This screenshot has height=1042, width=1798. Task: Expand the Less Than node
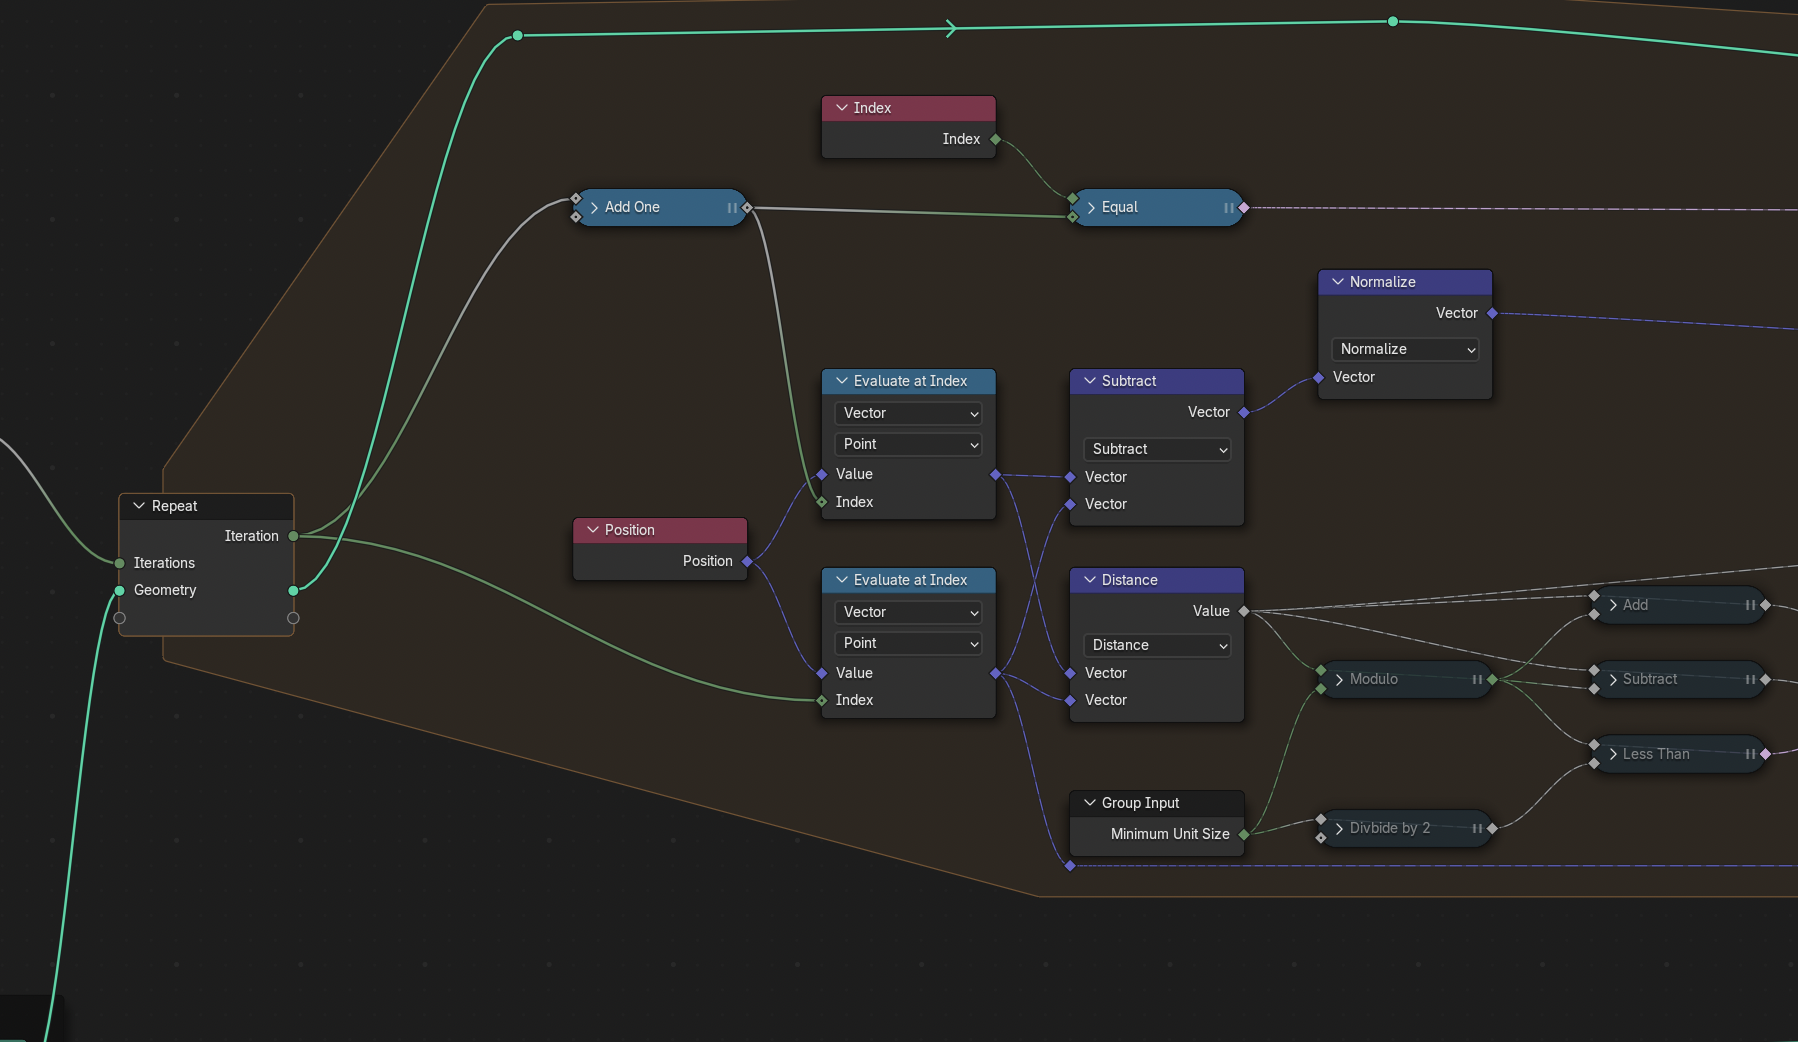(x=1612, y=754)
